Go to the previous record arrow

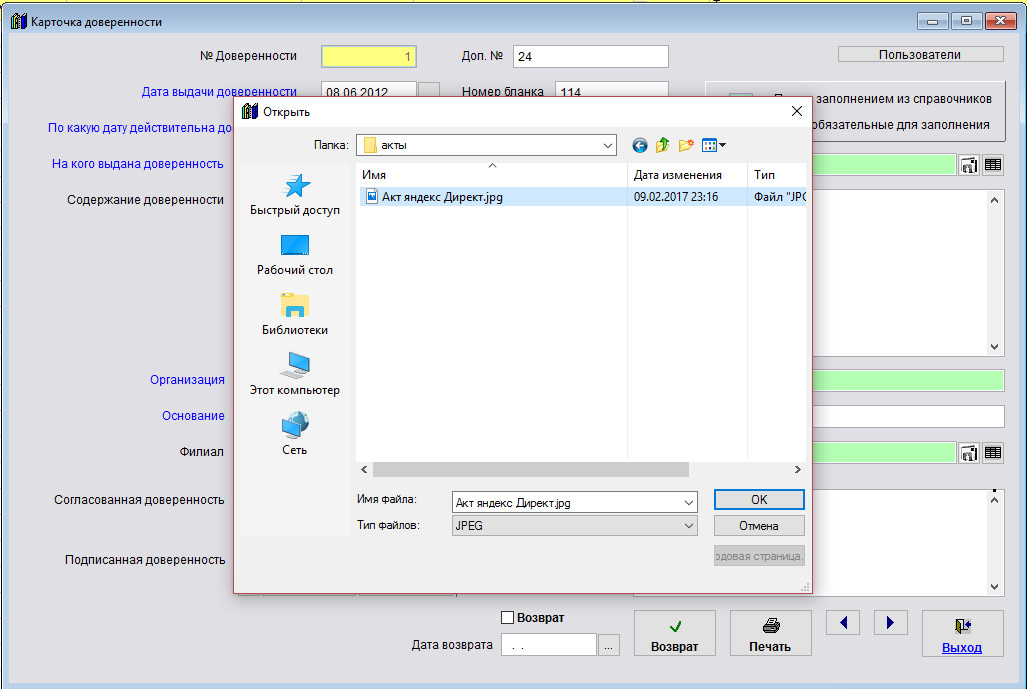(x=843, y=623)
